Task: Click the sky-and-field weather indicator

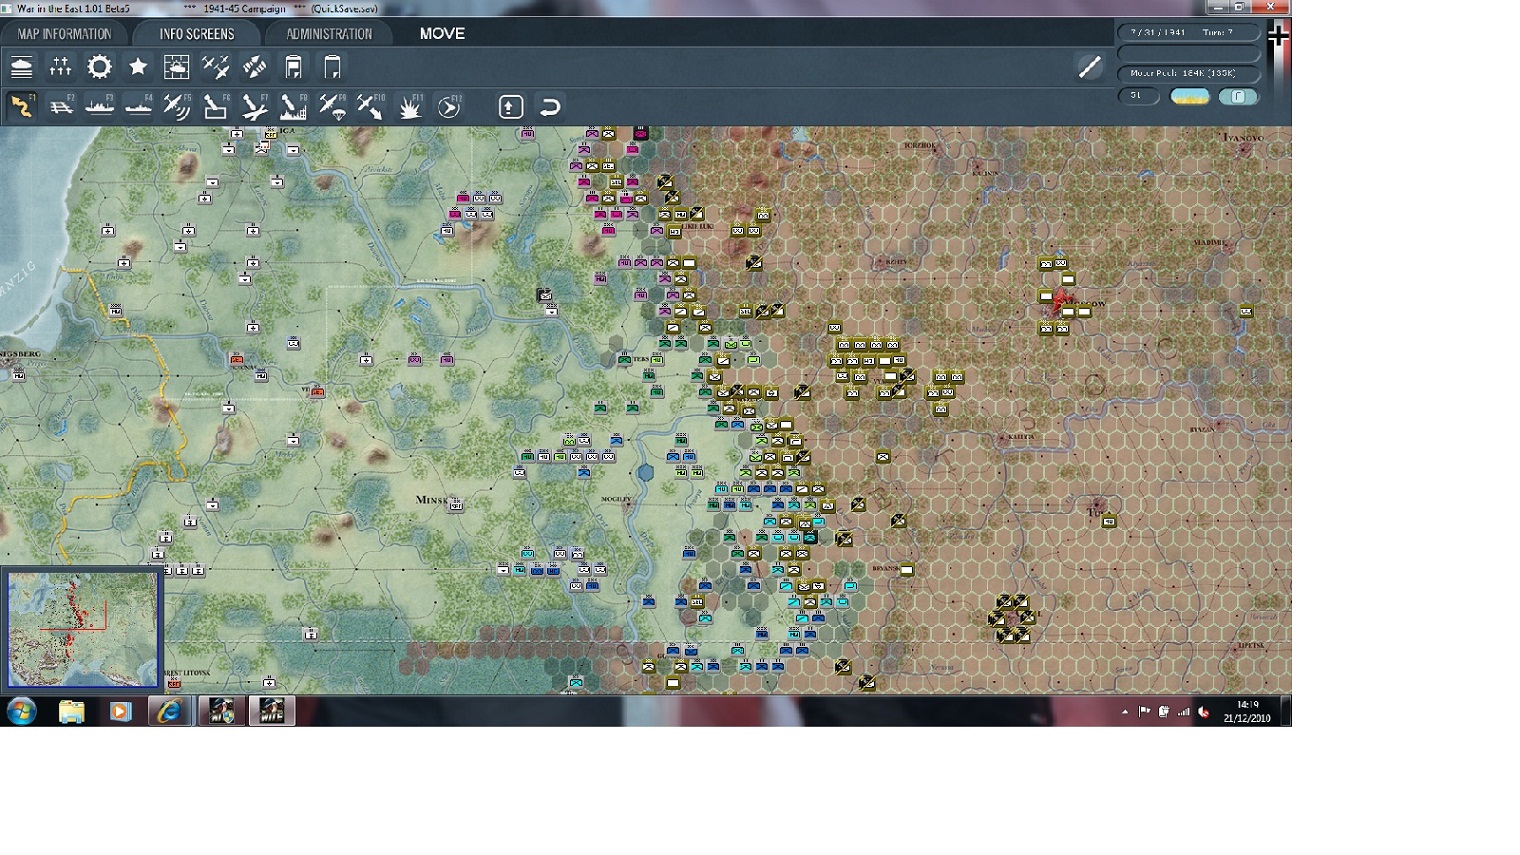Action: tap(1190, 96)
